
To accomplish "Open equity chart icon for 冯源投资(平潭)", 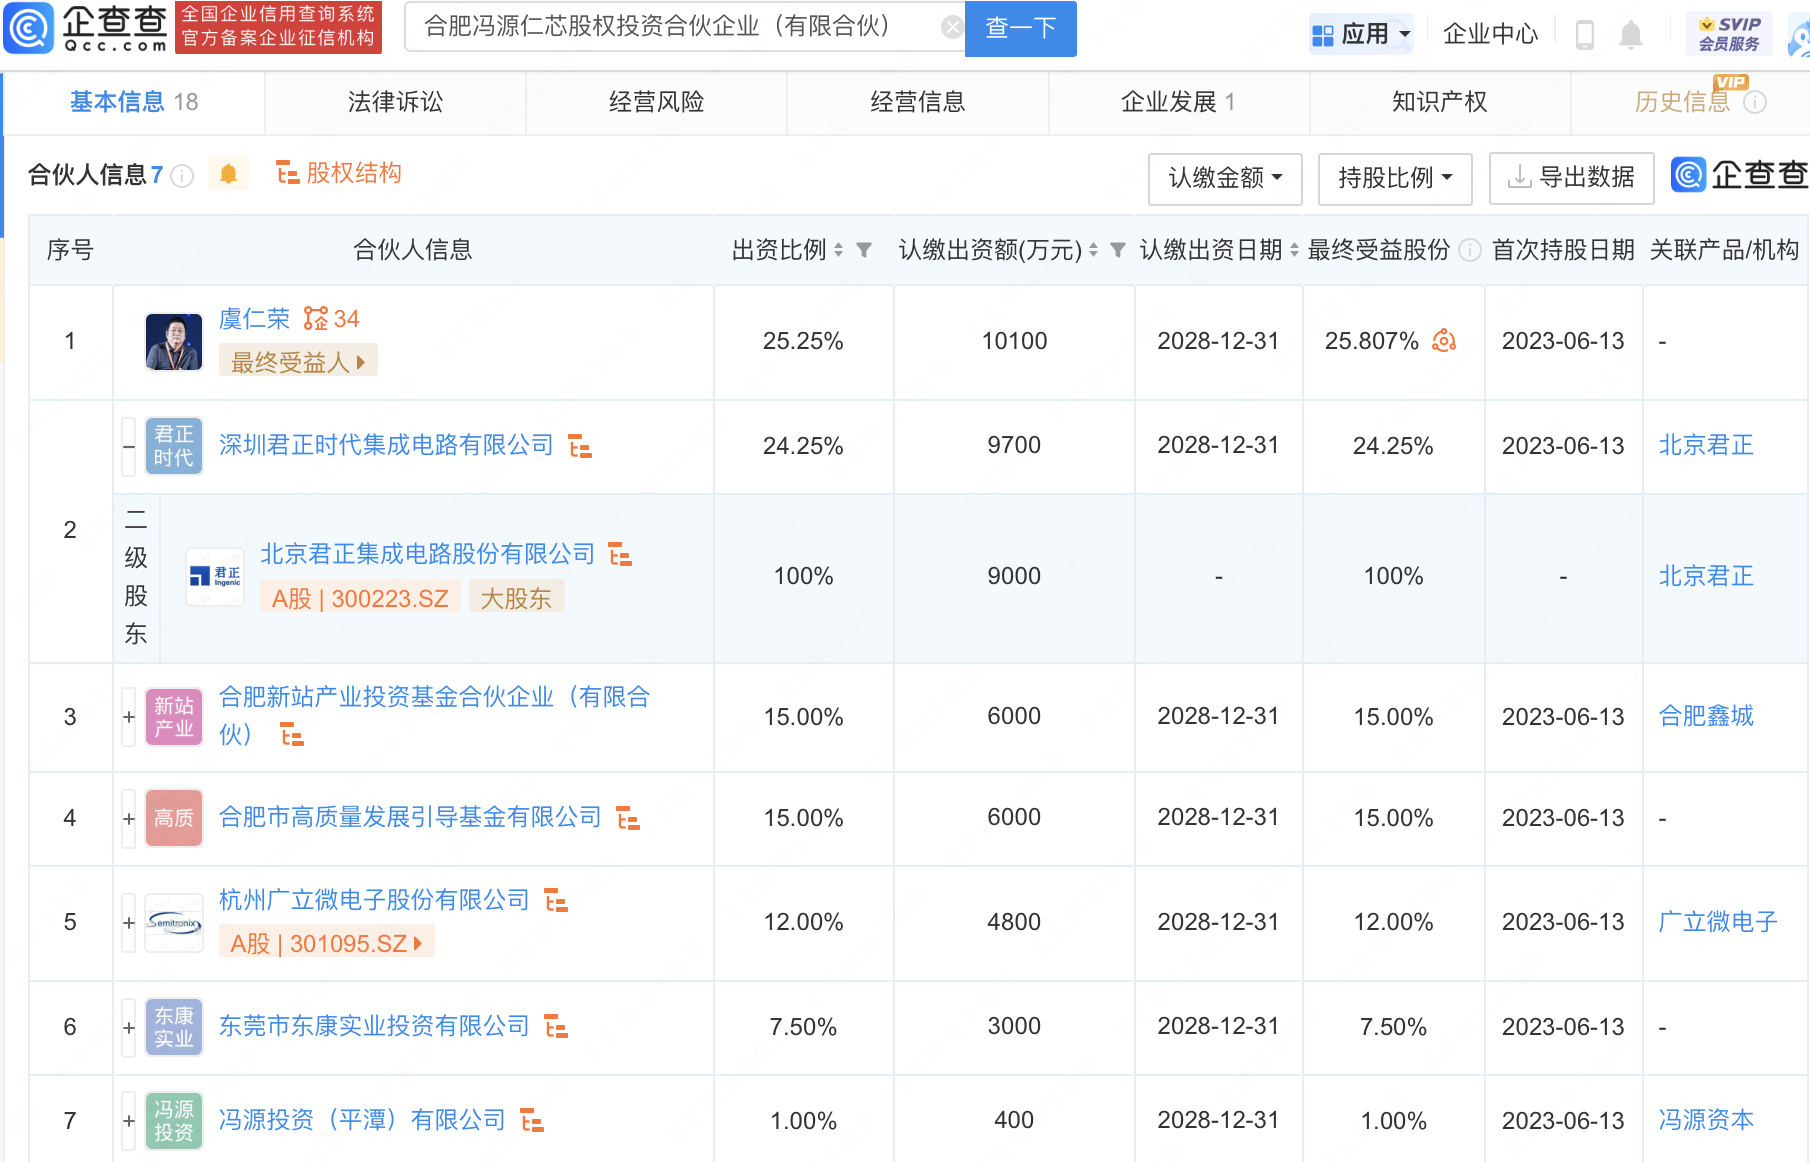I will point(532,1121).
